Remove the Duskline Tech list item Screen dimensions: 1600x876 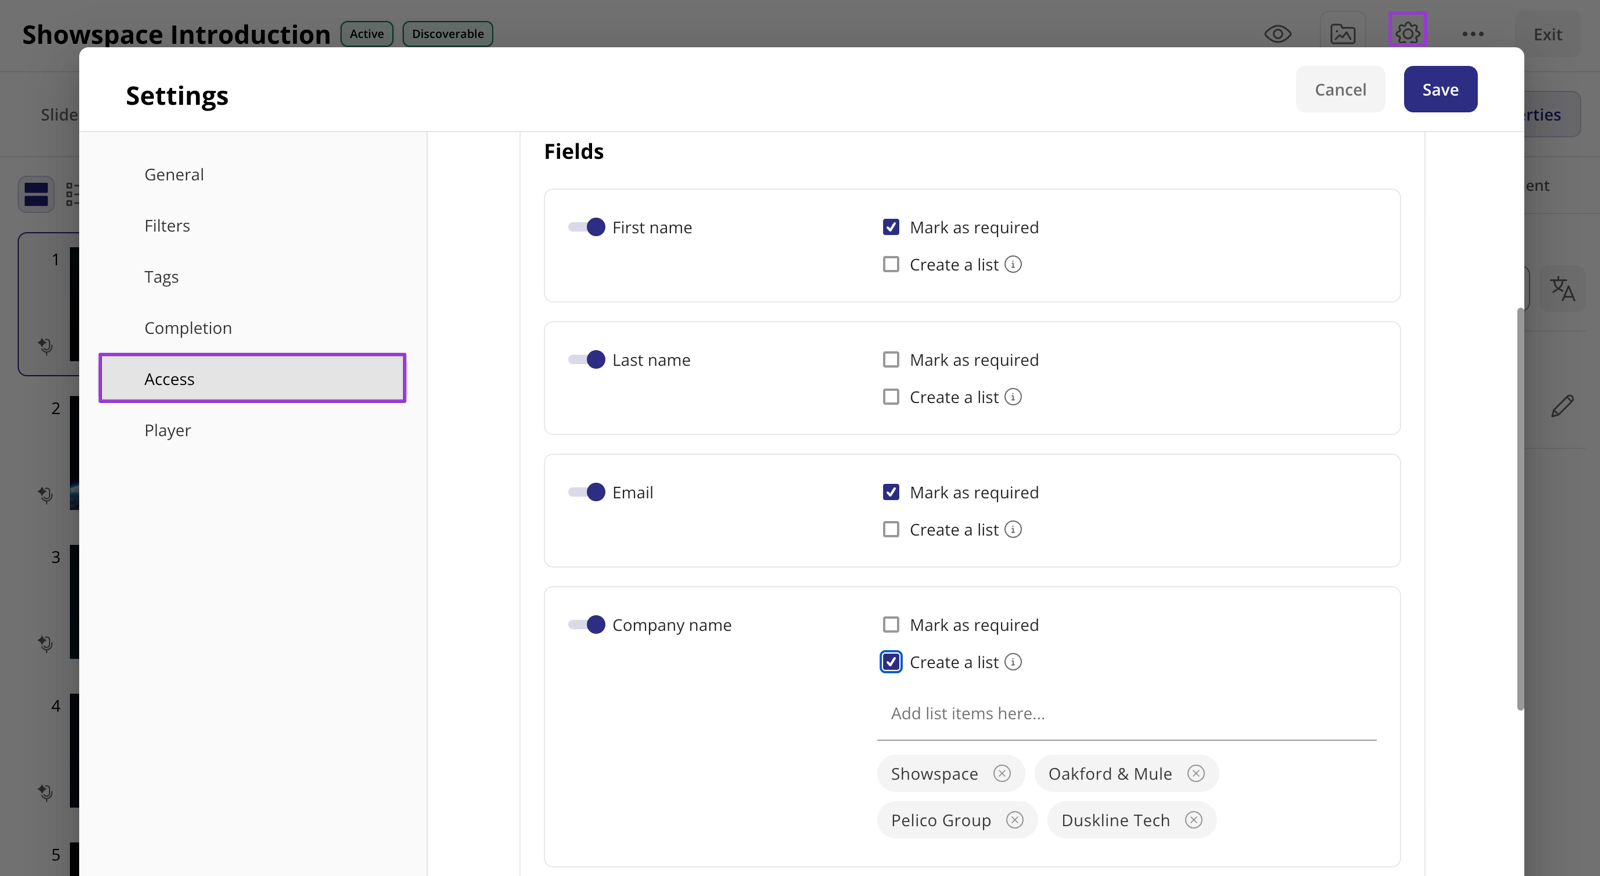1194,820
